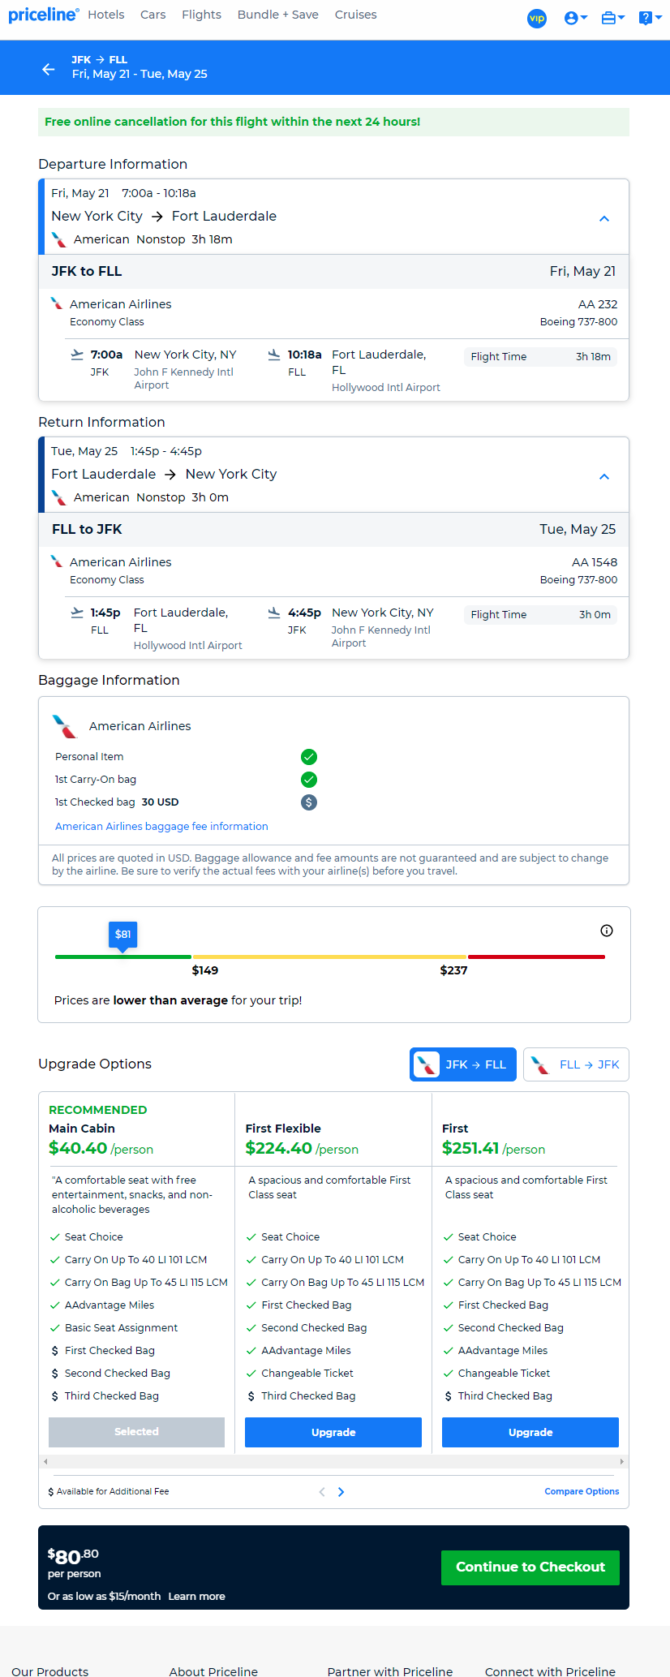670x1677 pixels.
Task: Select the FLL → JFK upgrade tab
Action: pyautogui.click(x=576, y=1064)
